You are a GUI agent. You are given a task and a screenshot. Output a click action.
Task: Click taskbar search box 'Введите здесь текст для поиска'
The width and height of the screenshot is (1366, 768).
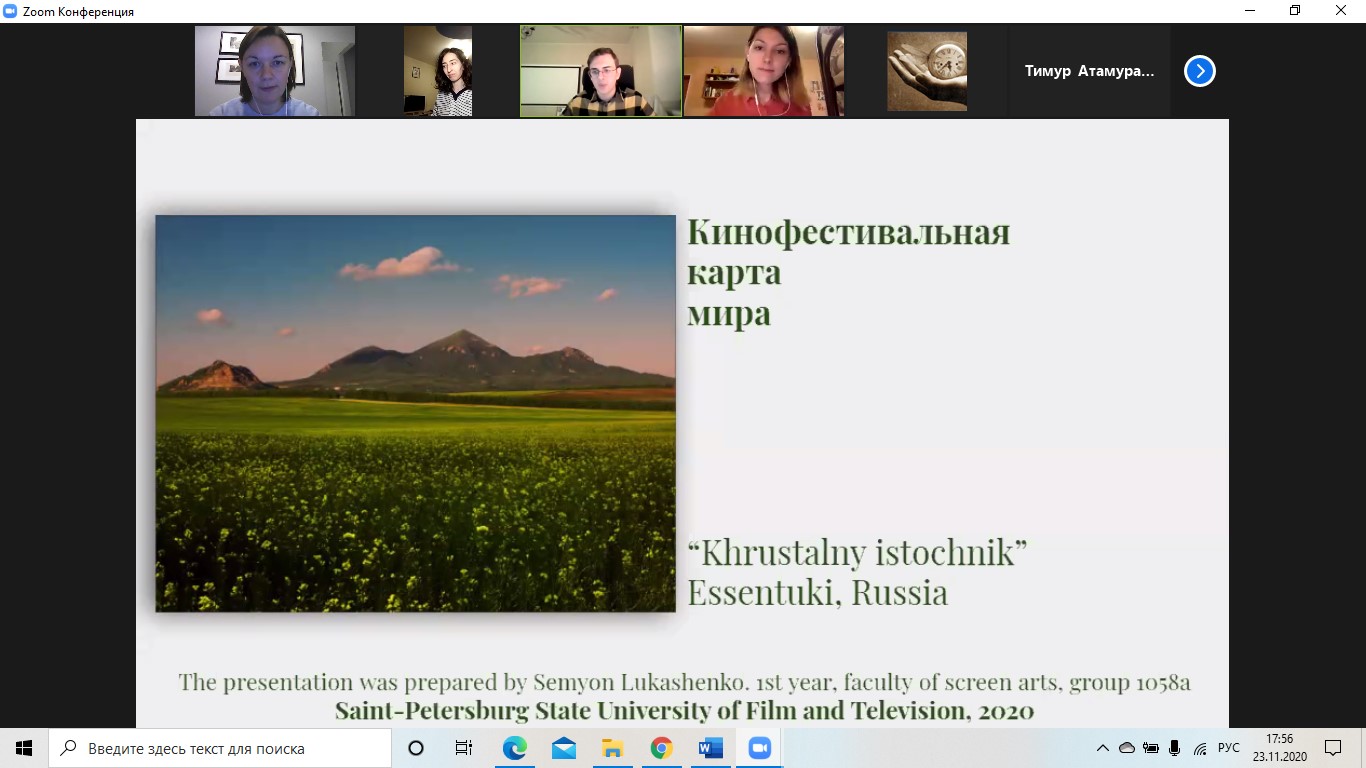pyautogui.click(x=220, y=748)
